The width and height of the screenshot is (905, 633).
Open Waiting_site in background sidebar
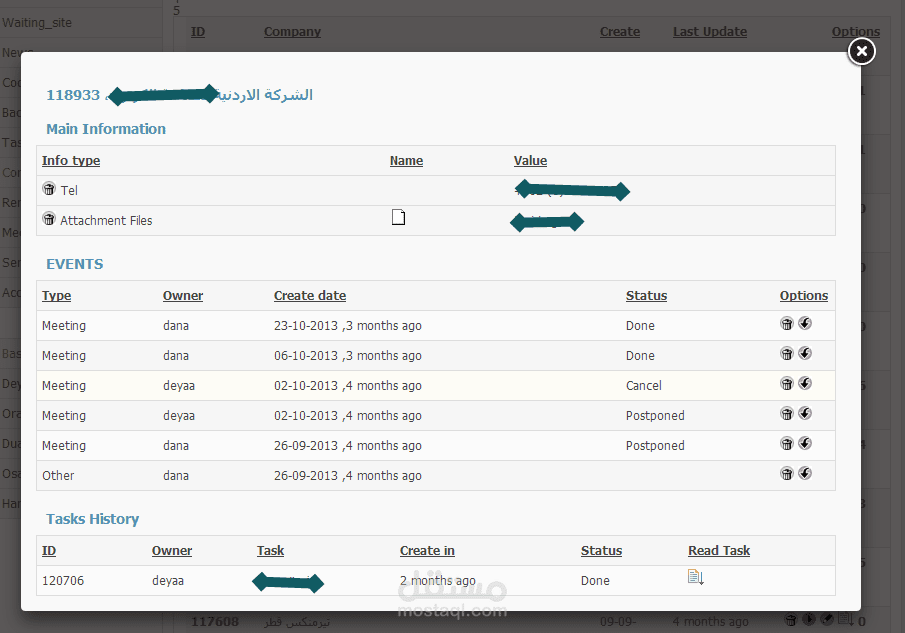pos(37,23)
